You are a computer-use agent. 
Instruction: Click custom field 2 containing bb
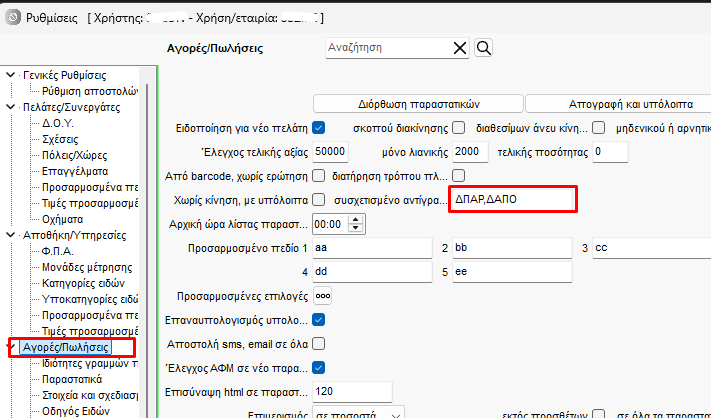(x=512, y=248)
